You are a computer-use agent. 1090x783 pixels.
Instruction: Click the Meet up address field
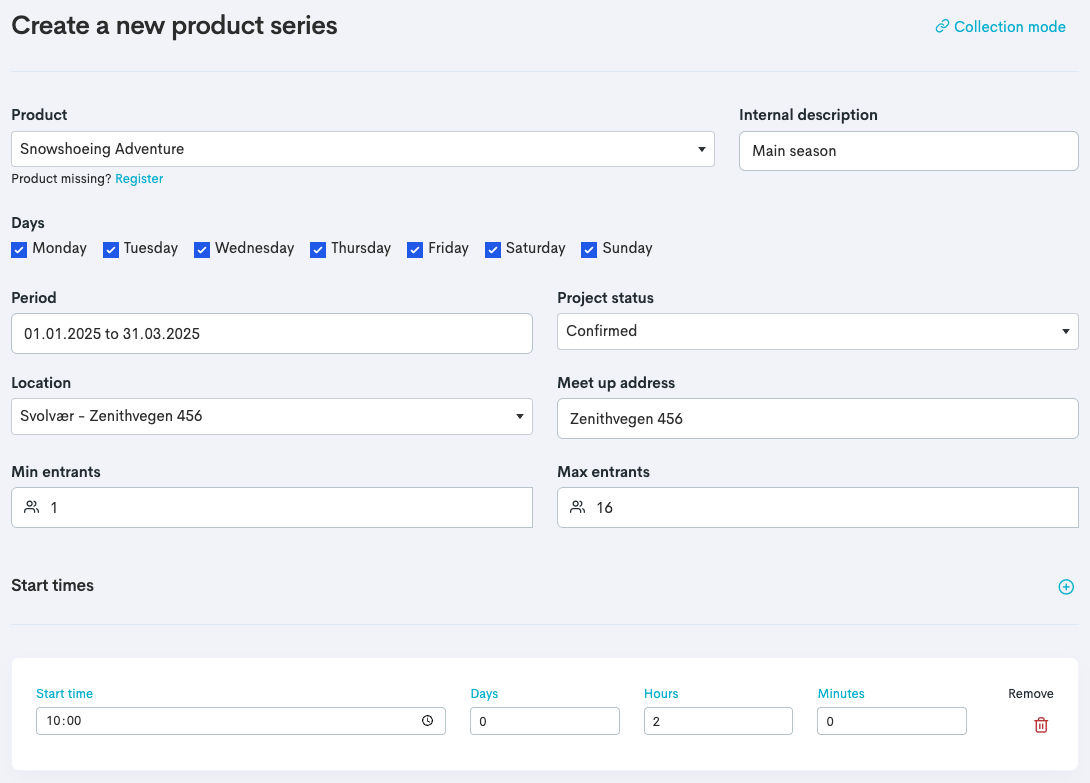point(817,419)
